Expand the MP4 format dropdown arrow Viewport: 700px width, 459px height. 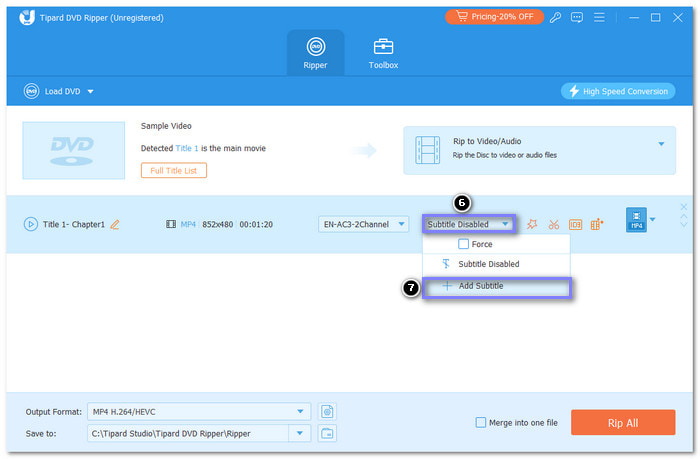[652, 219]
